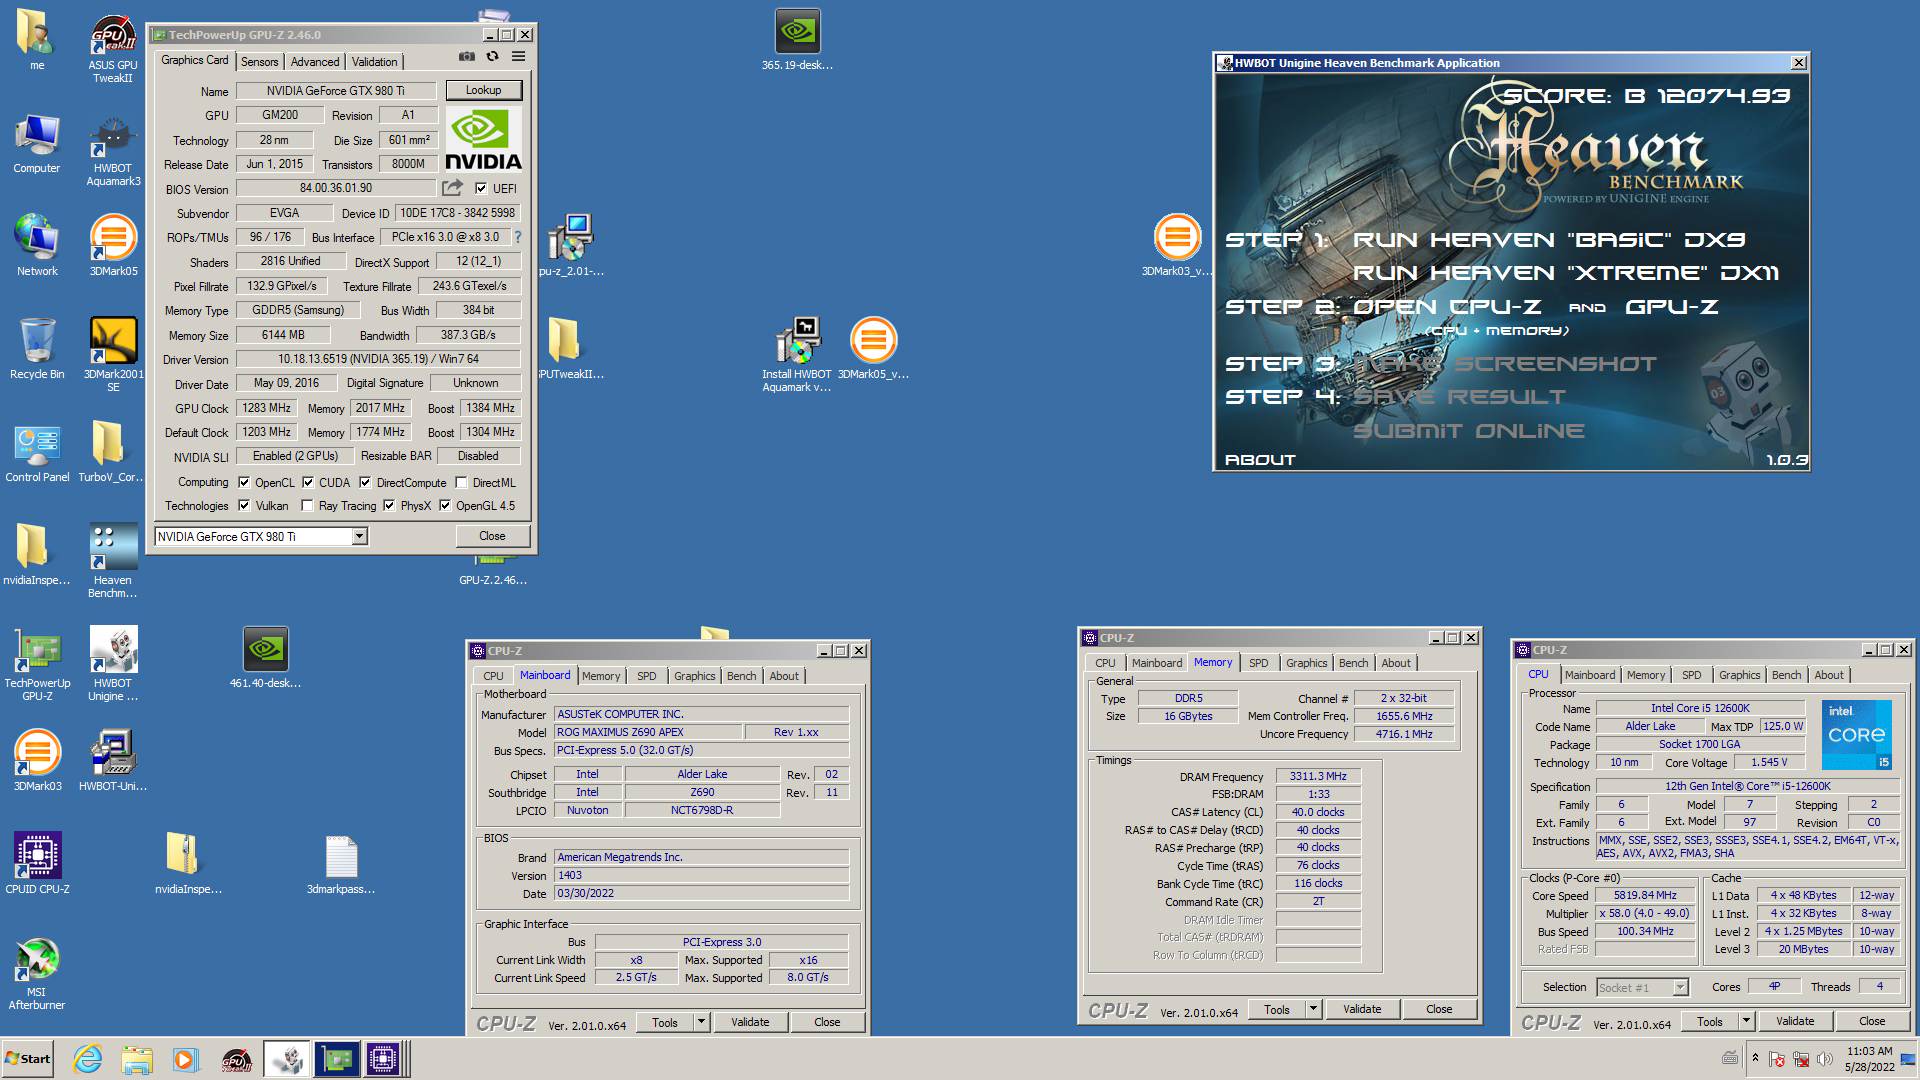
Task: Open Recycle Bin icon
Action: click(37, 348)
